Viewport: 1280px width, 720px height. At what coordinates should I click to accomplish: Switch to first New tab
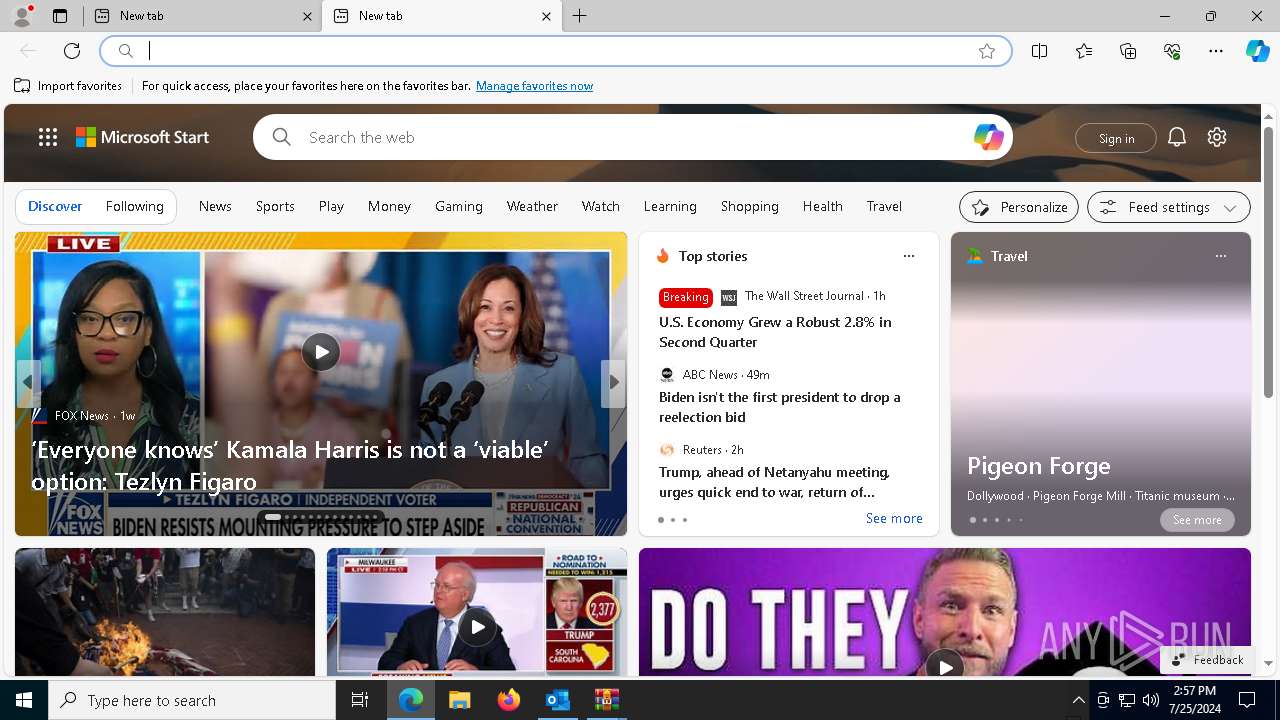pyautogui.click(x=202, y=16)
